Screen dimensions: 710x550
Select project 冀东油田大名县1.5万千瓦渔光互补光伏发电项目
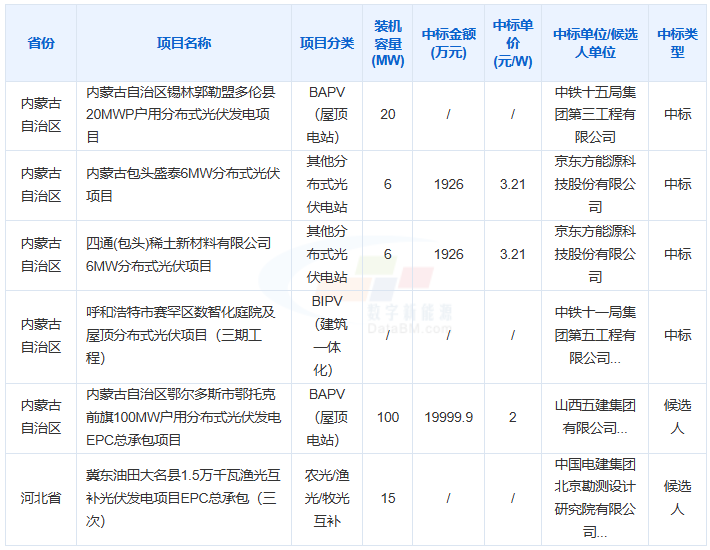183,498
